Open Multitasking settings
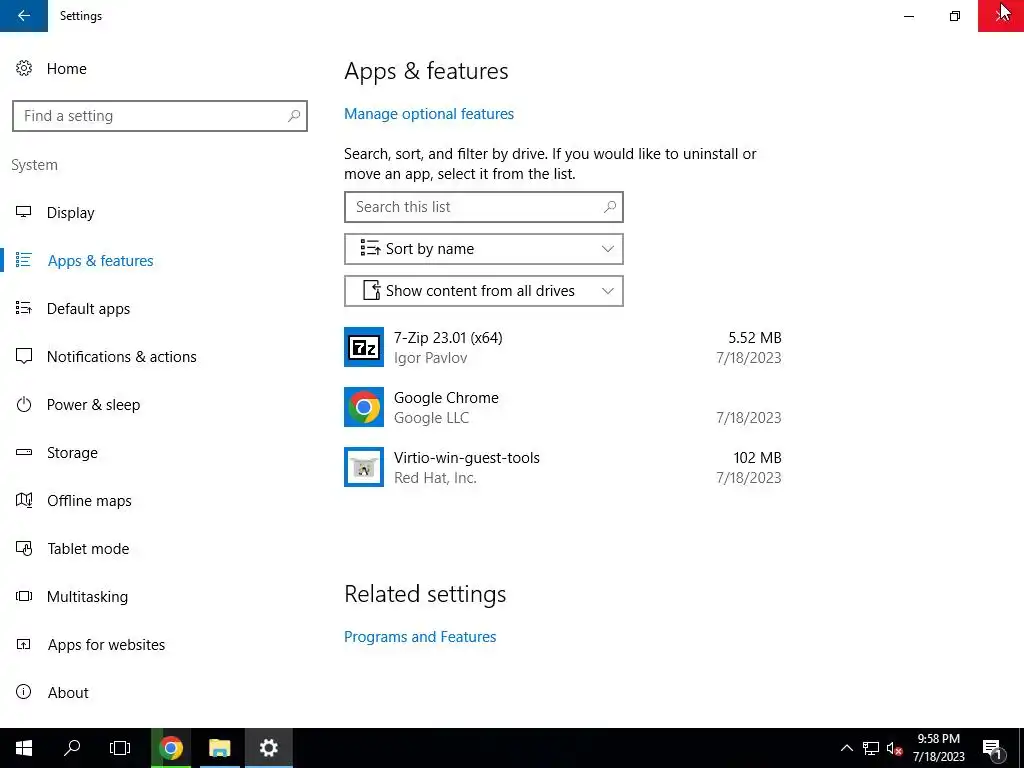Viewport: 1024px width, 768px height. tap(87, 597)
